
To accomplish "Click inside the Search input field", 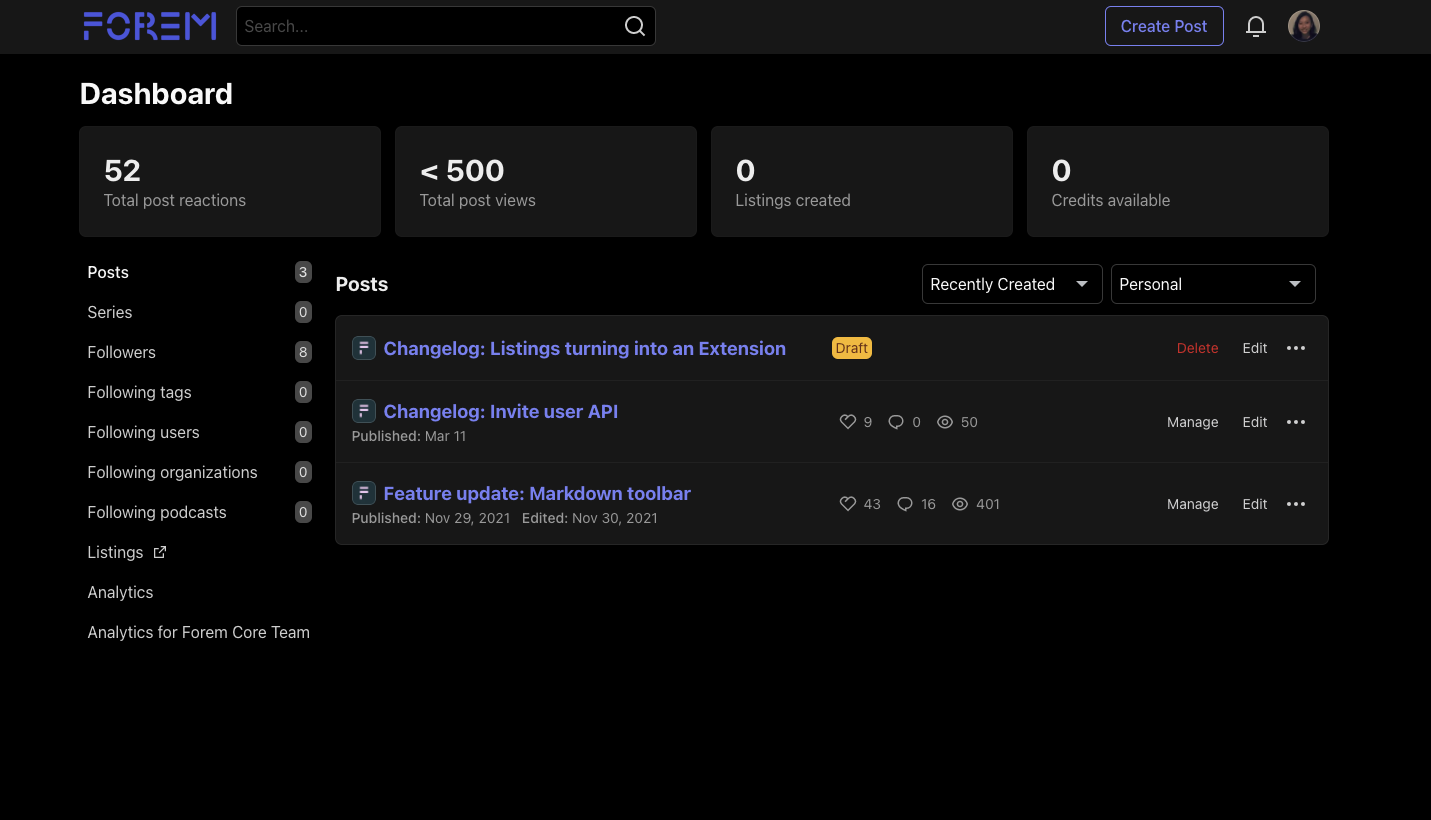I will pyautogui.click(x=430, y=26).
